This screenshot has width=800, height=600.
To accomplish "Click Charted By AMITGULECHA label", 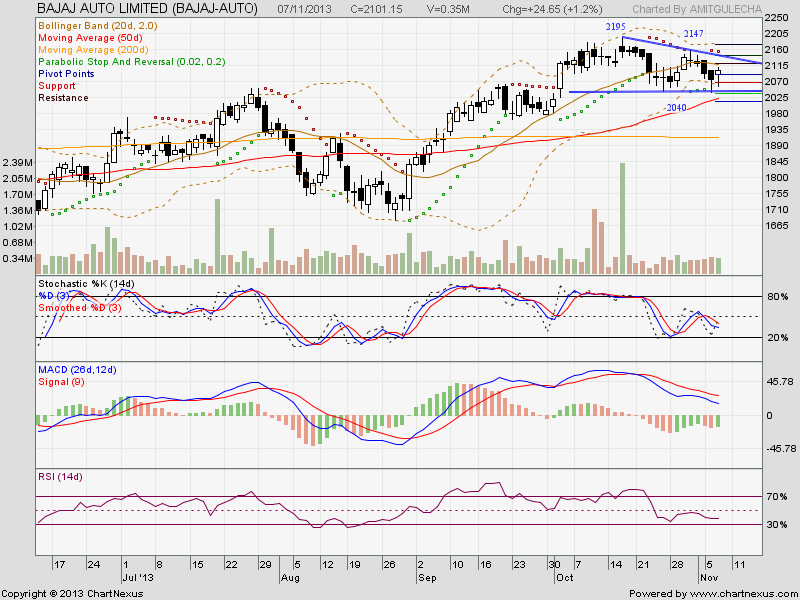I will coord(697,9).
